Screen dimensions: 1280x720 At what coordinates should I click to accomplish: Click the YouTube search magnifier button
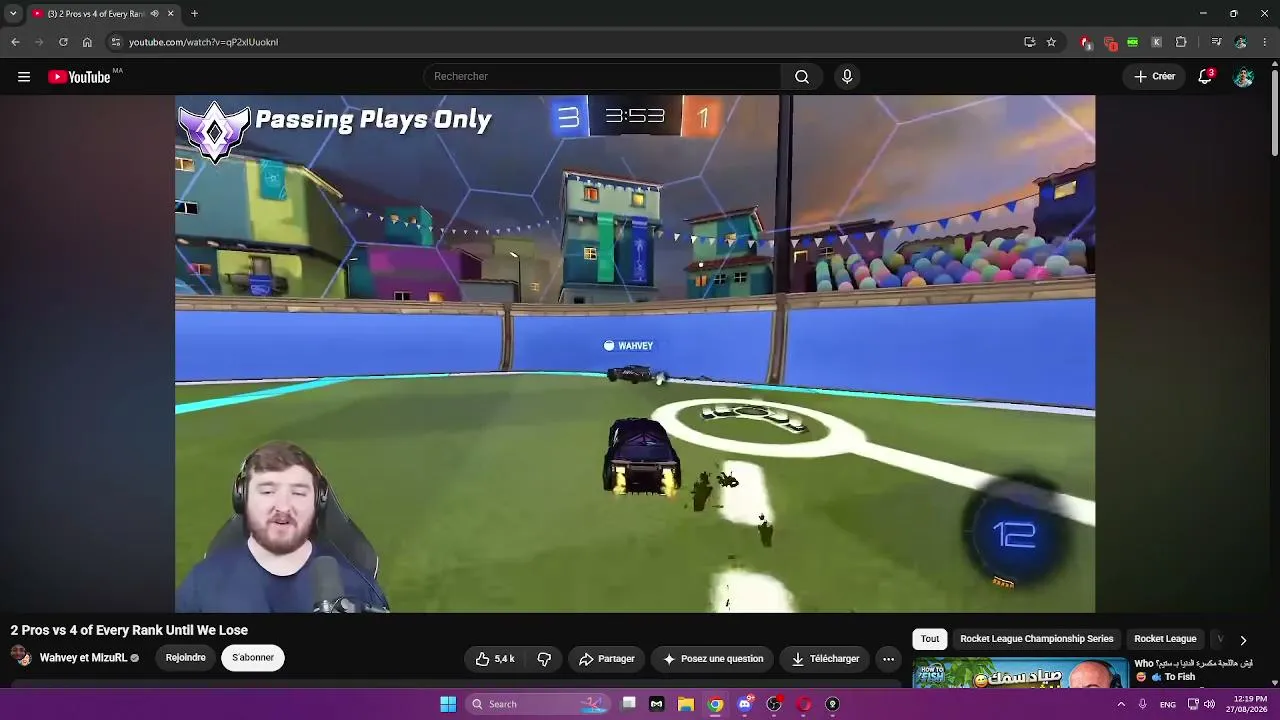click(x=802, y=77)
